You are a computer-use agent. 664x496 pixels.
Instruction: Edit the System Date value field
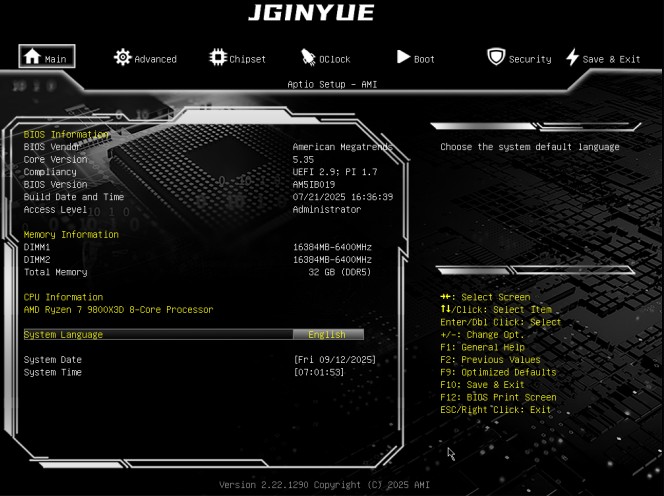[335, 360]
